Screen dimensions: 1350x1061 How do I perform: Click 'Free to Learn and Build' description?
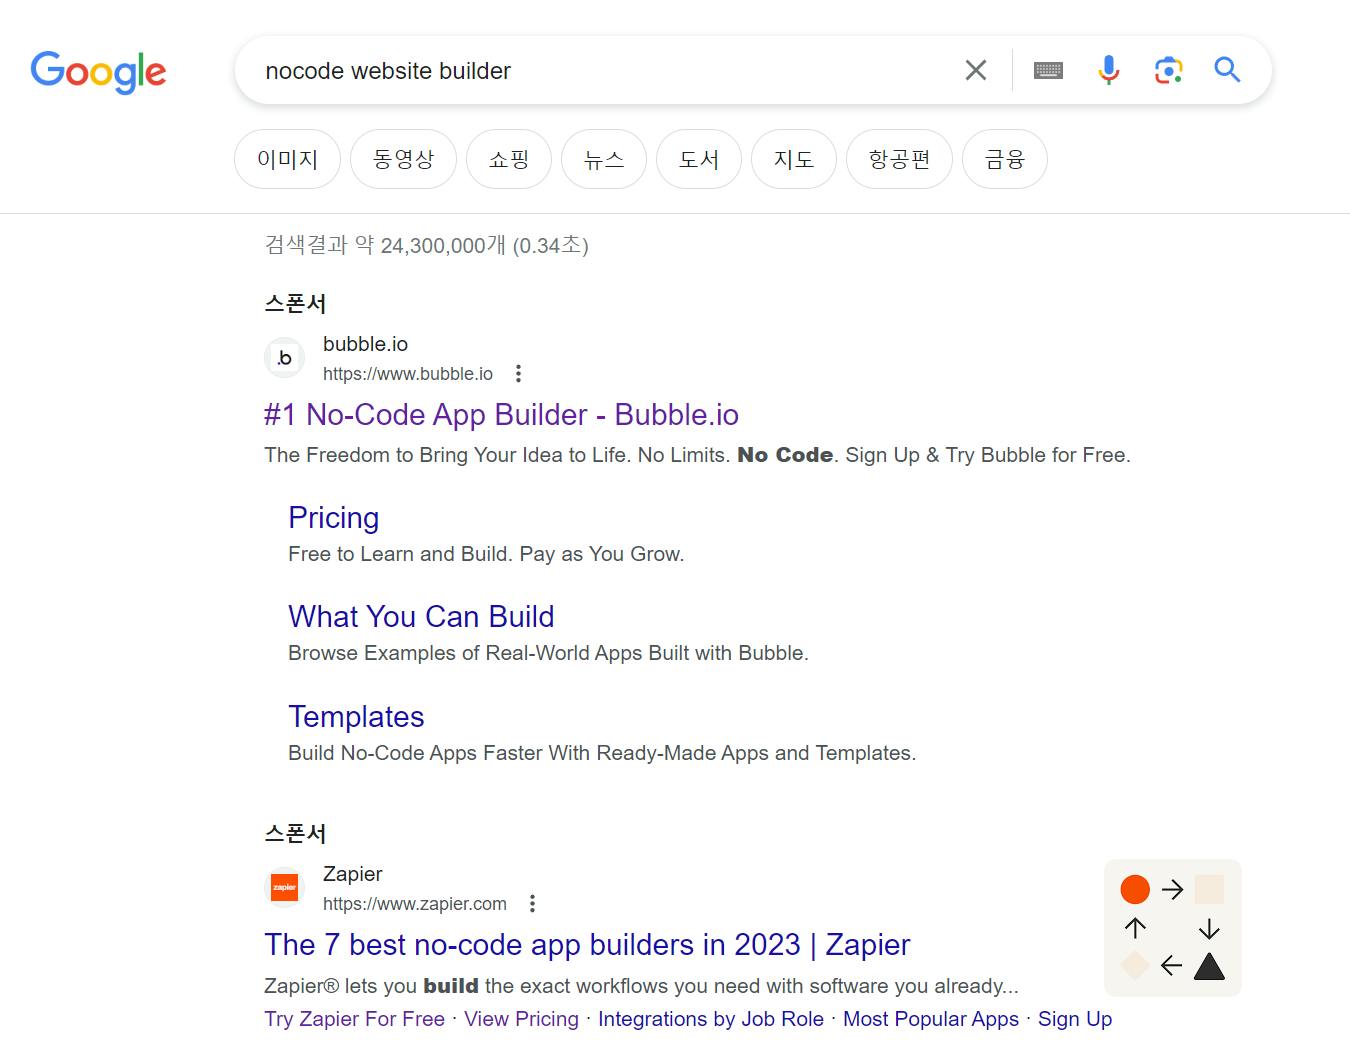pos(486,554)
